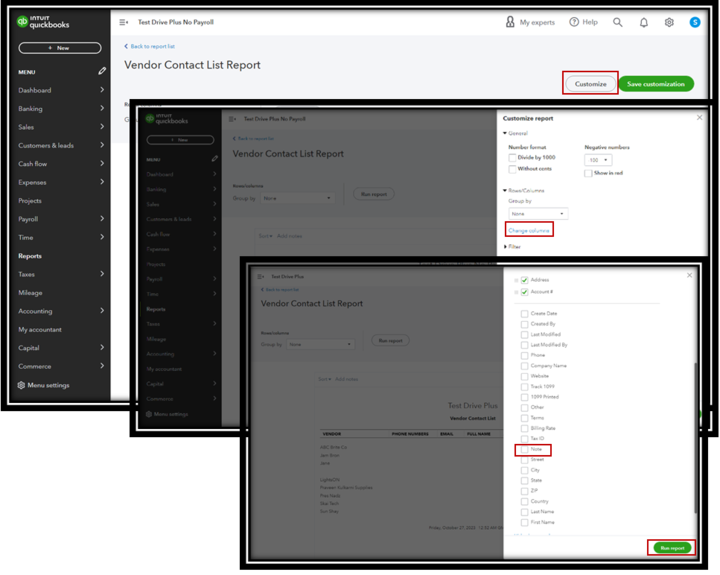720x575 pixels.
Task: Check the Note column checkbox
Action: [524, 450]
